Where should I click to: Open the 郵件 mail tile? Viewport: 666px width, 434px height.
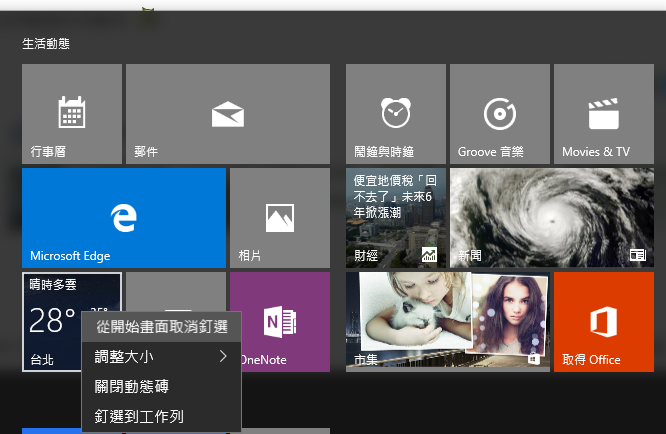pyautogui.click(x=228, y=114)
